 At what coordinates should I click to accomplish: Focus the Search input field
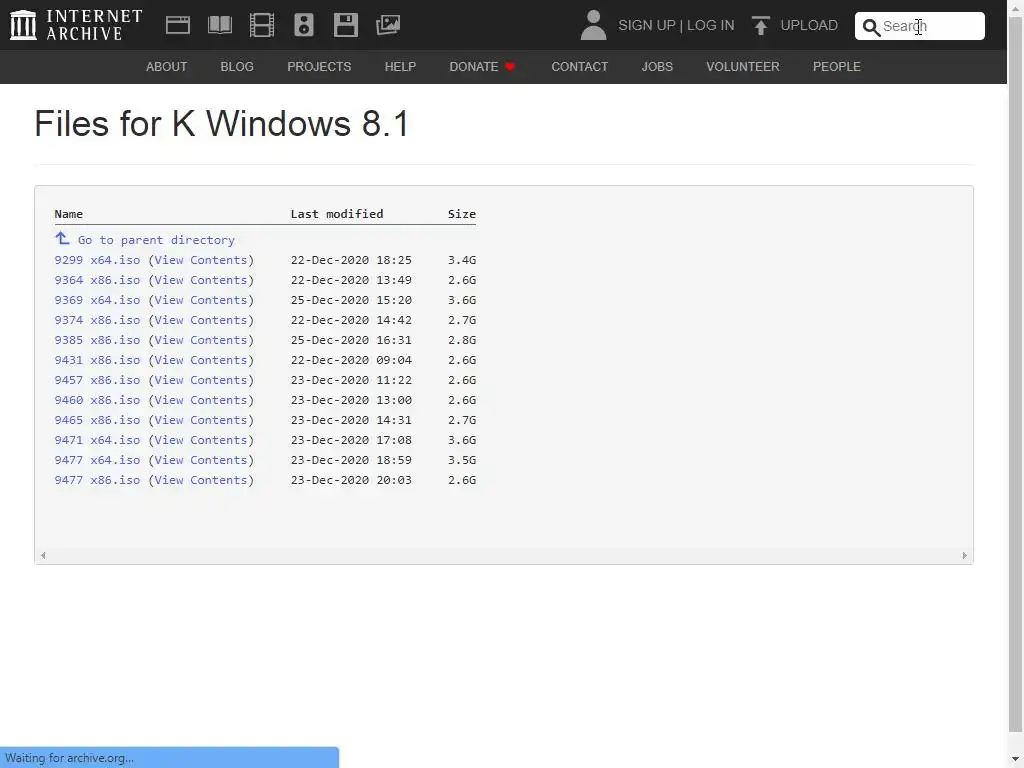point(920,26)
